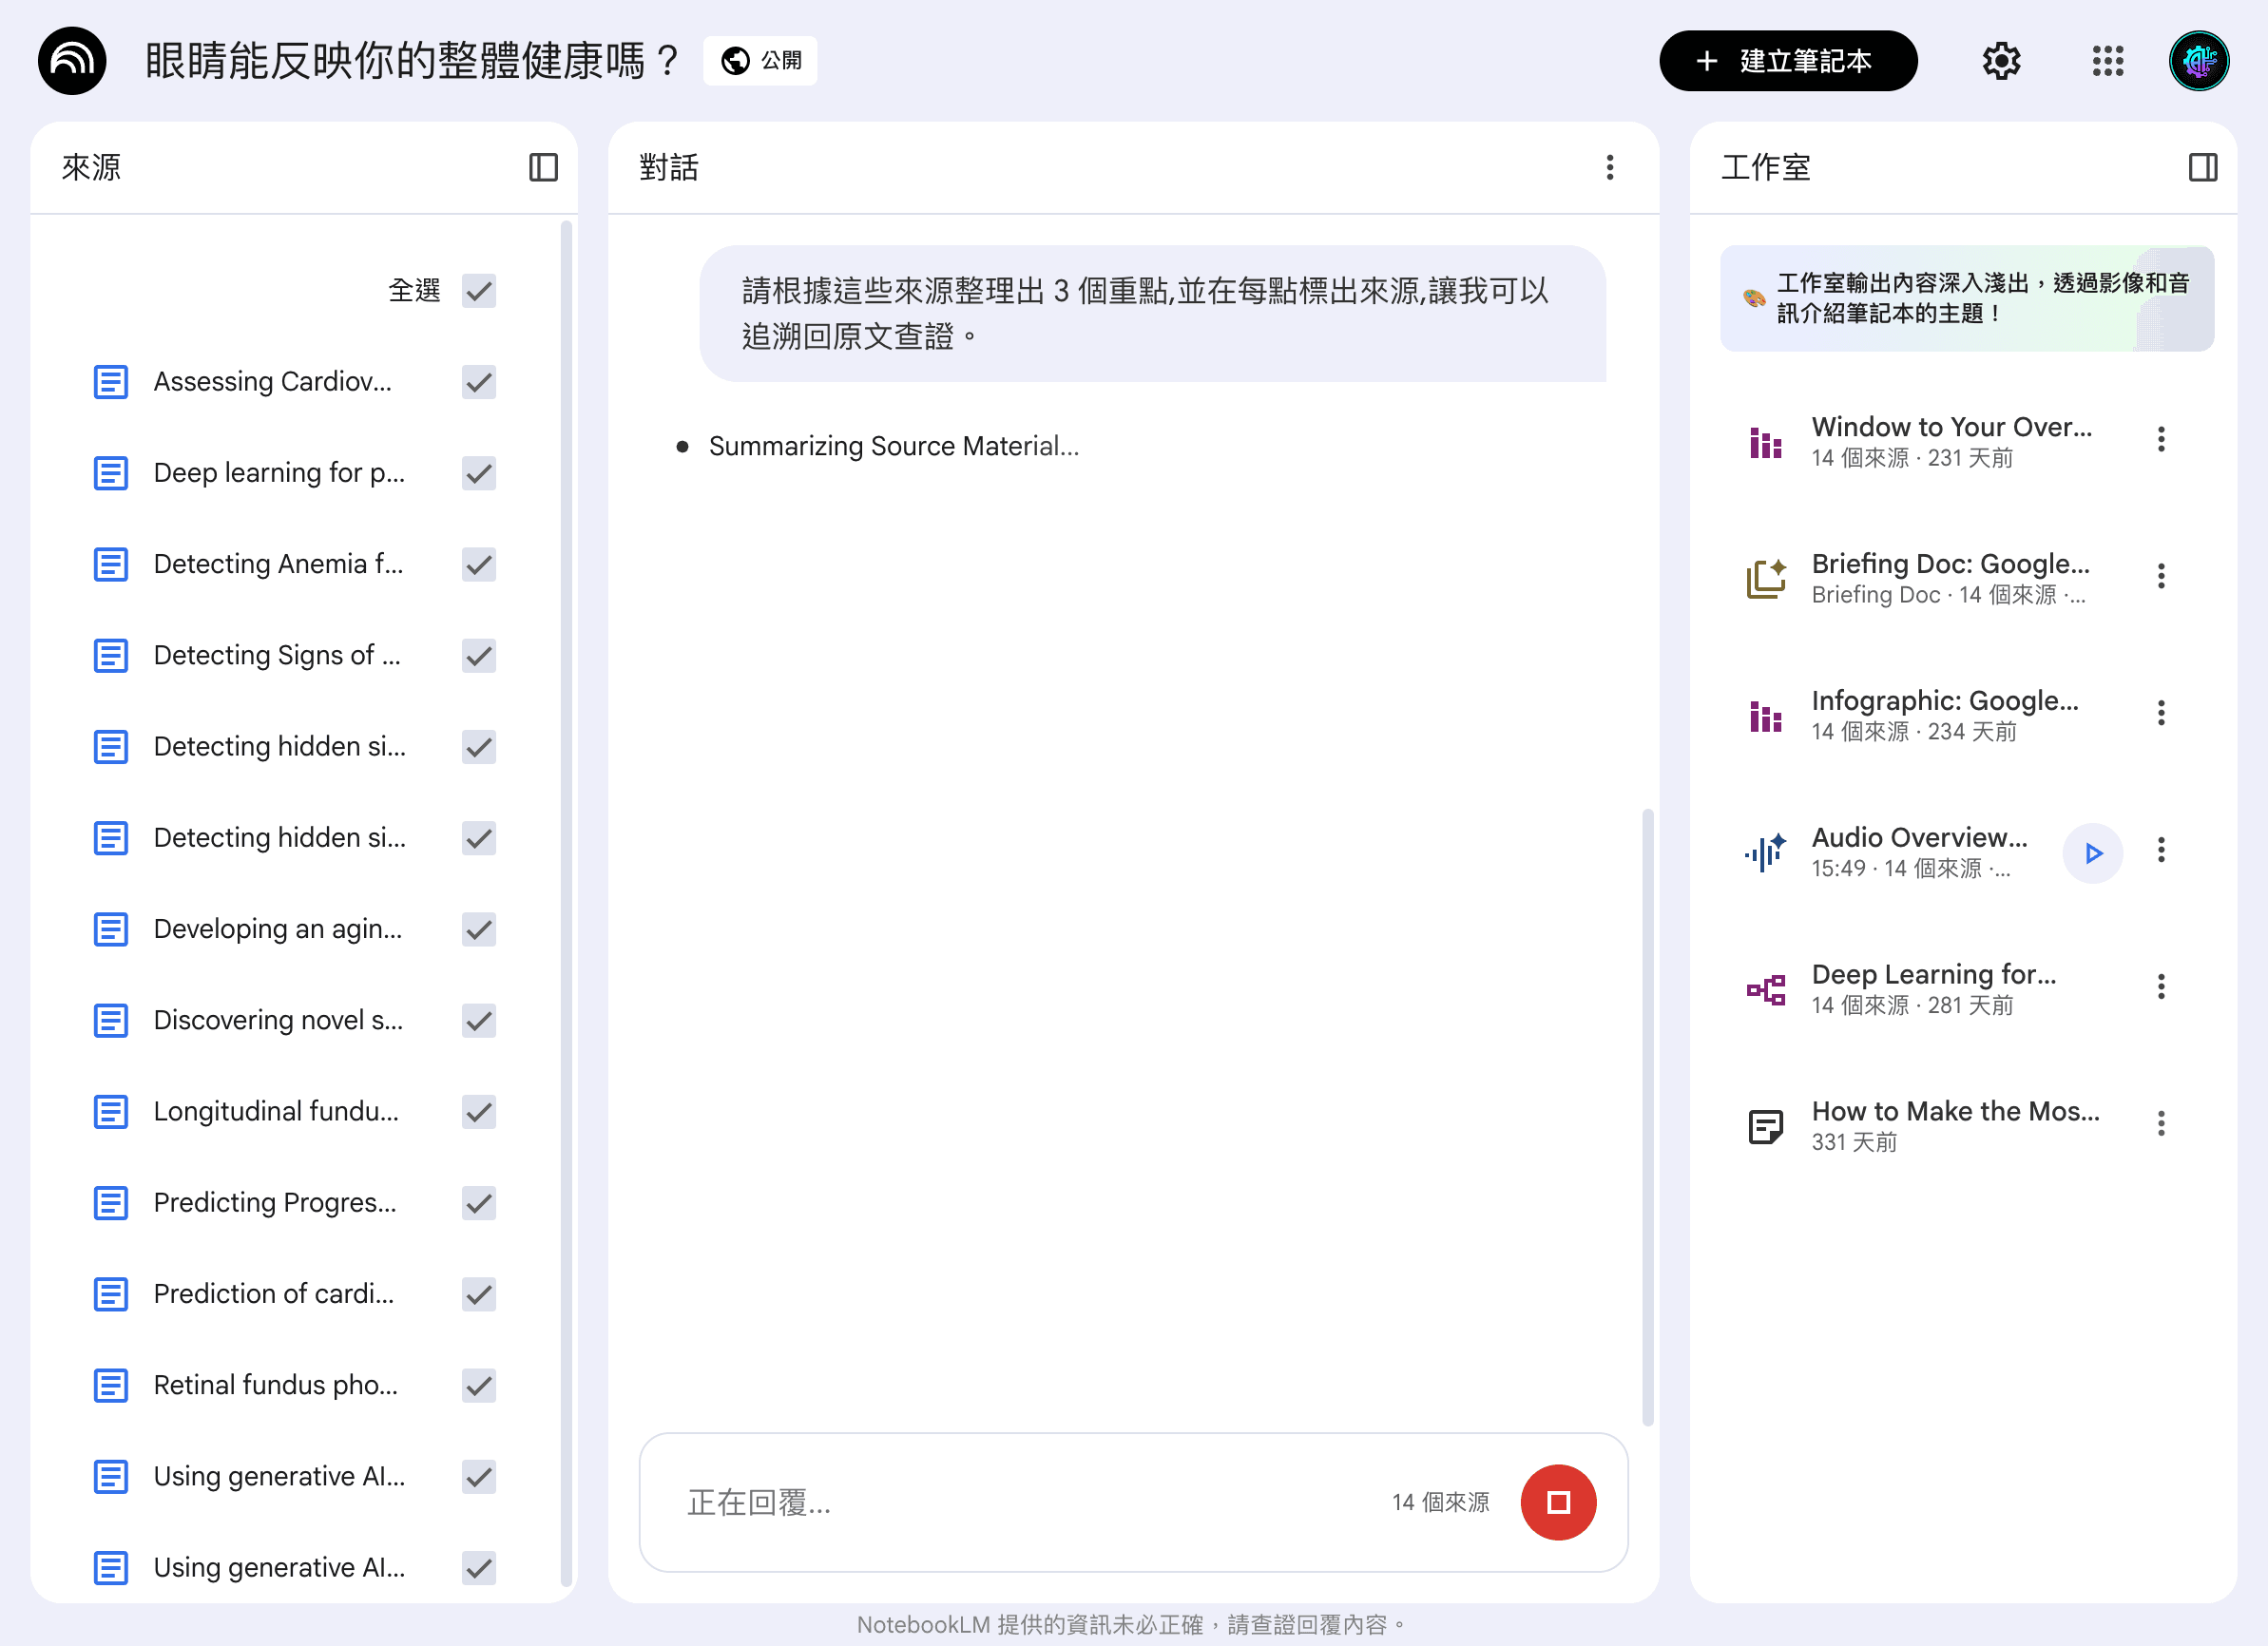The width and height of the screenshot is (2268, 1646).
Task: Collapse the 來源 sources panel
Action: tap(543, 167)
